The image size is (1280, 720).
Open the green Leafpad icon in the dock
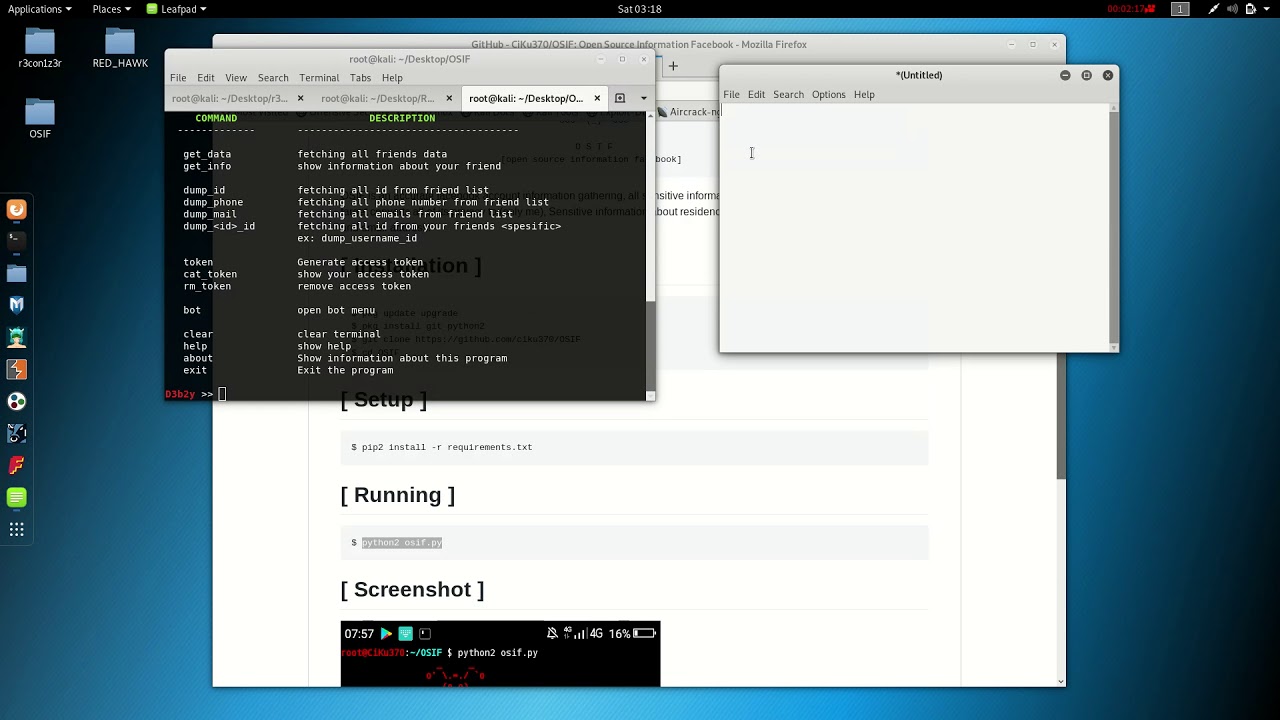pos(16,497)
